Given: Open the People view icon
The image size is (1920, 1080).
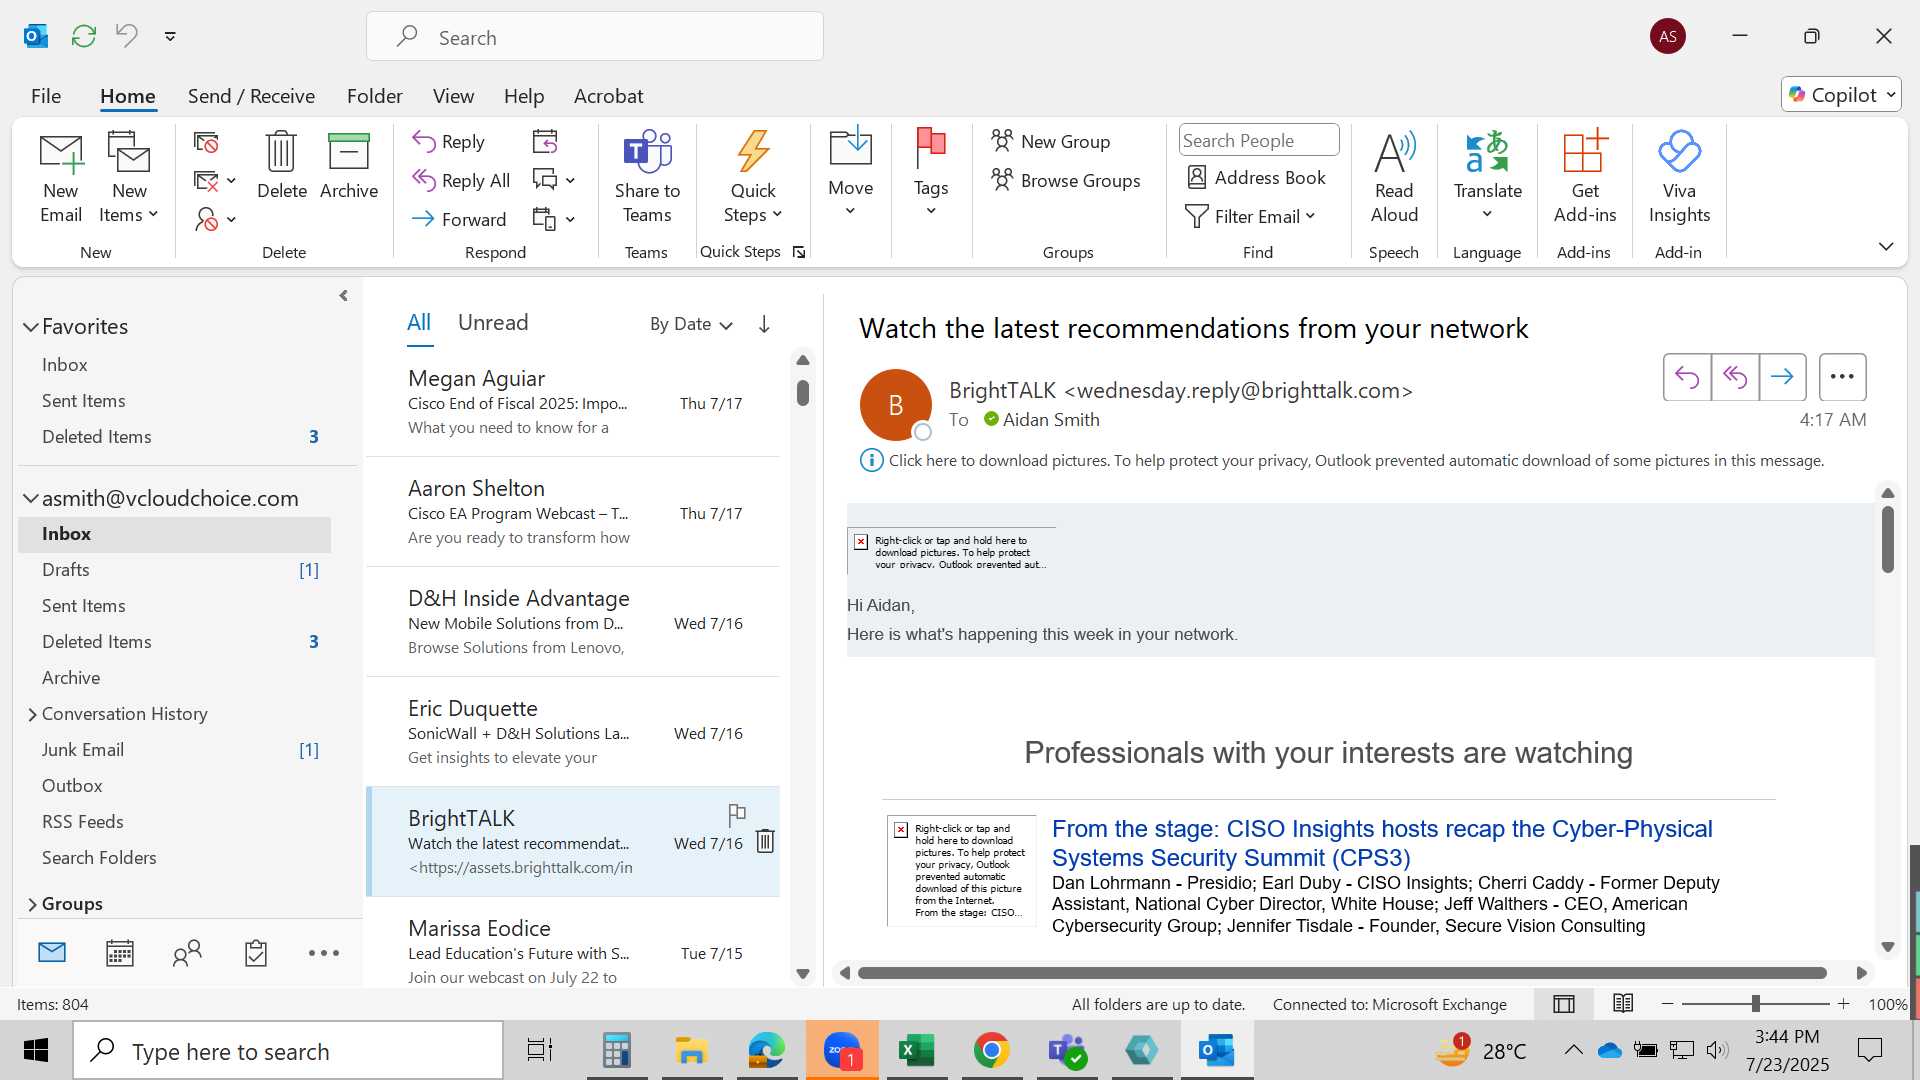Looking at the screenshot, I should pyautogui.click(x=187, y=953).
